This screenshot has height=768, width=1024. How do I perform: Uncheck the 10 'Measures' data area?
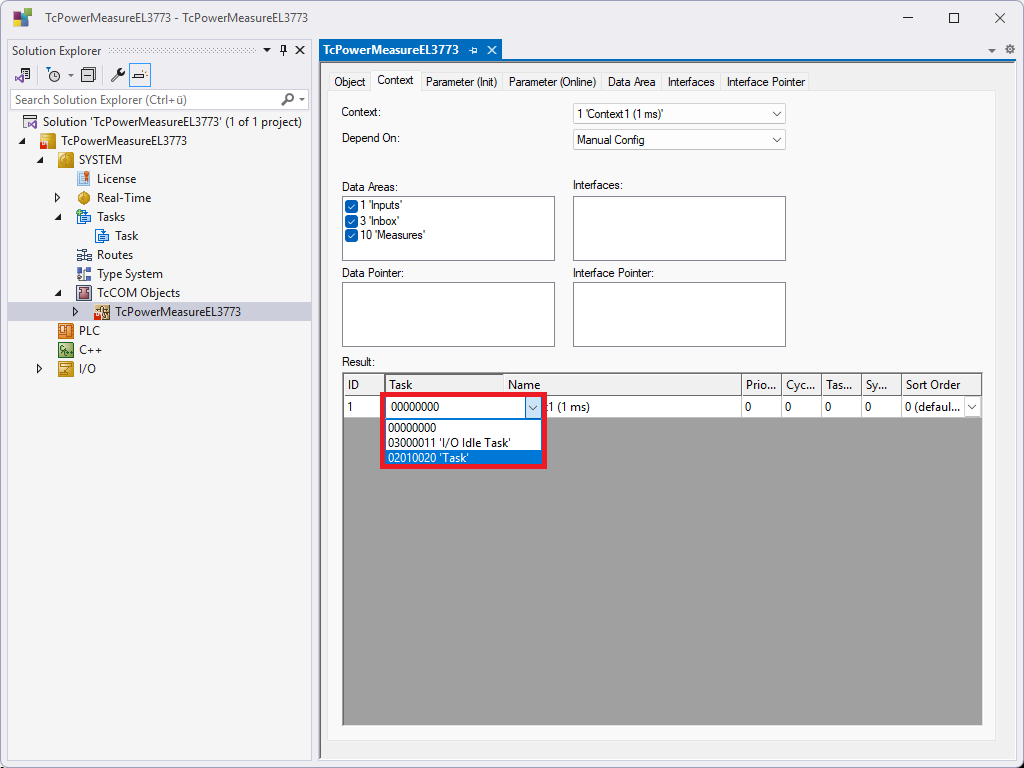pyautogui.click(x=351, y=235)
